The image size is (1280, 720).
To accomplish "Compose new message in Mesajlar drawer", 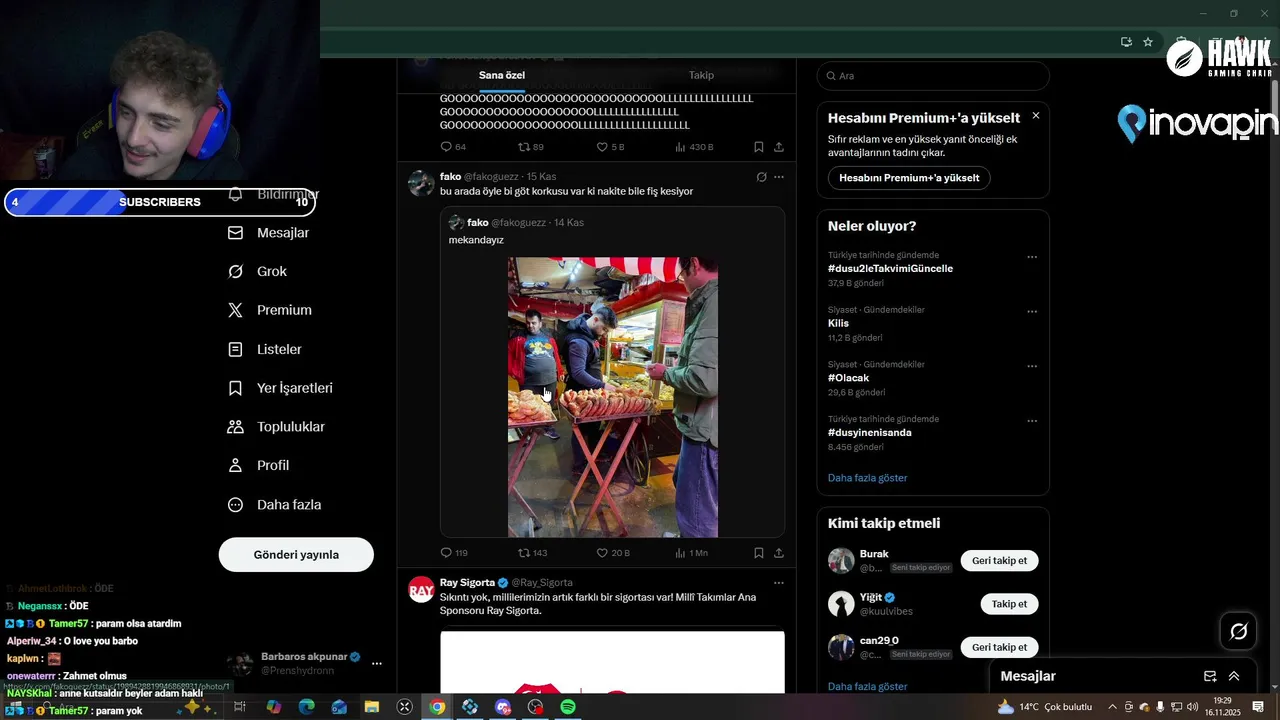I will point(1210,676).
